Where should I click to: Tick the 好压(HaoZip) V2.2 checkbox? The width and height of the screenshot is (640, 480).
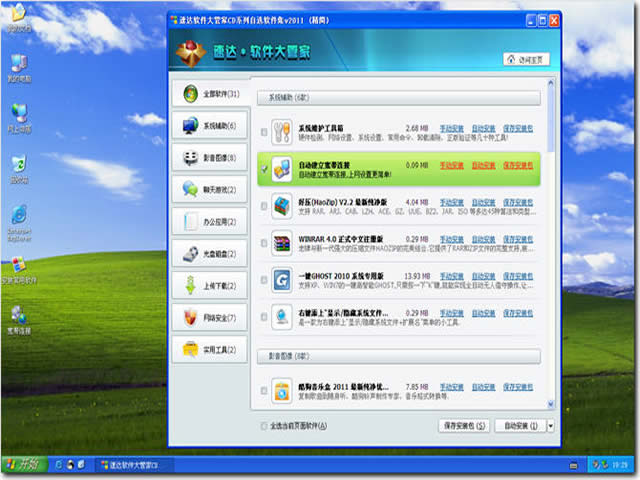pyautogui.click(x=264, y=206)
